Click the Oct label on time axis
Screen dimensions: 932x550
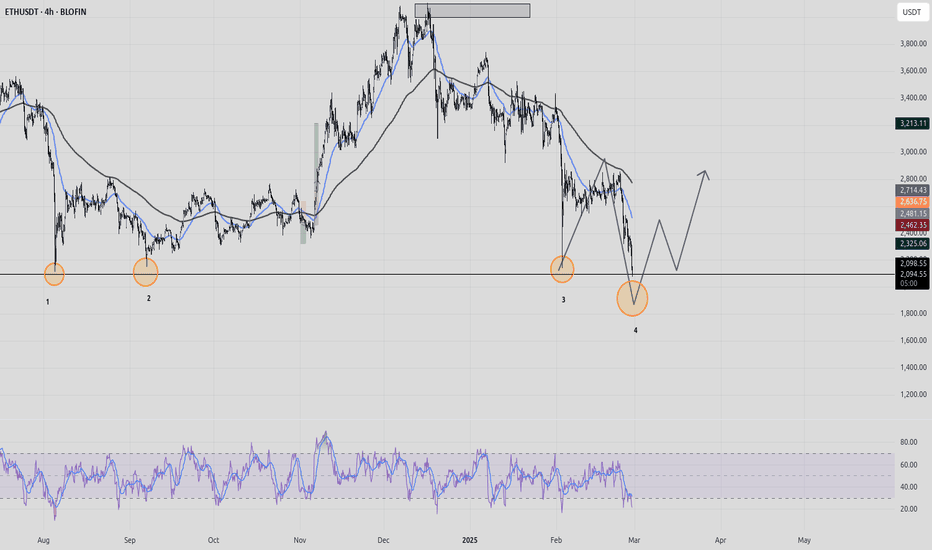(213, 540)
